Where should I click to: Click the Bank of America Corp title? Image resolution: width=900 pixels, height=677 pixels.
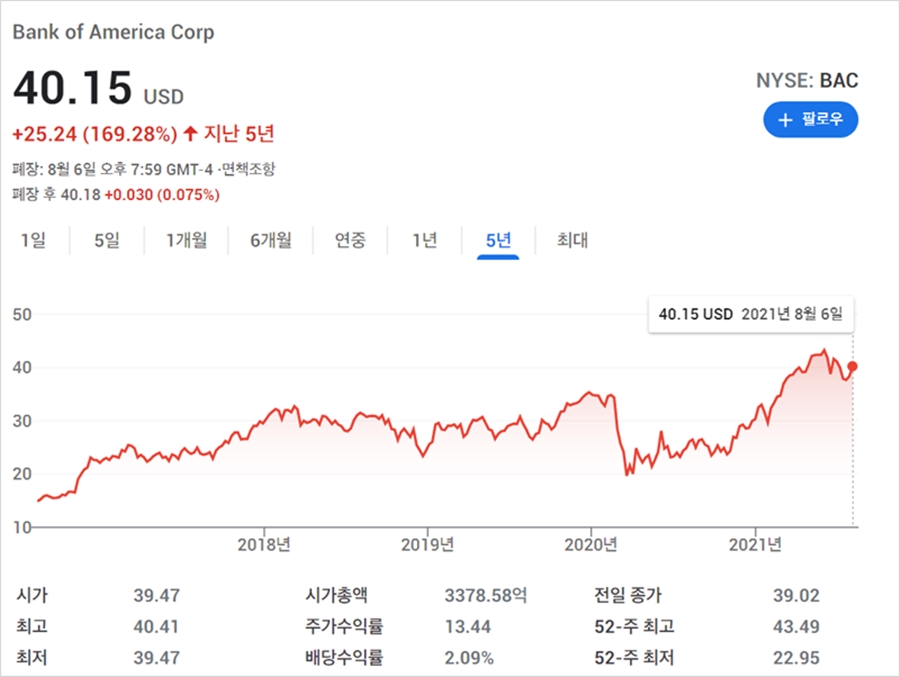pos(114,32)
